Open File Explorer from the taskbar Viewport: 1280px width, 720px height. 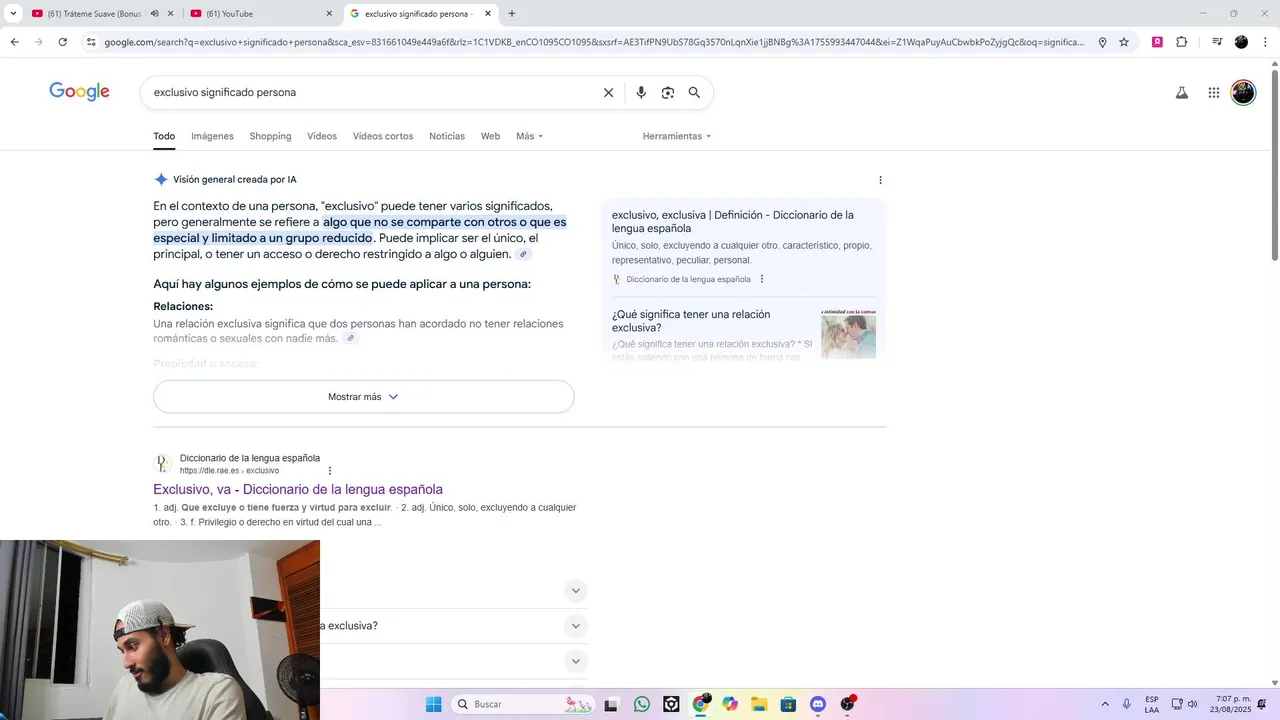759,704
